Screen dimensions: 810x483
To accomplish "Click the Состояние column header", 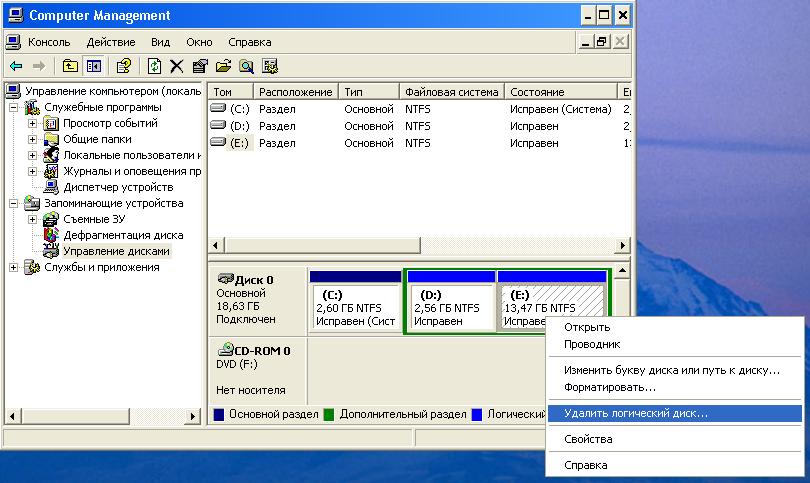I will [x=560, y=91].
